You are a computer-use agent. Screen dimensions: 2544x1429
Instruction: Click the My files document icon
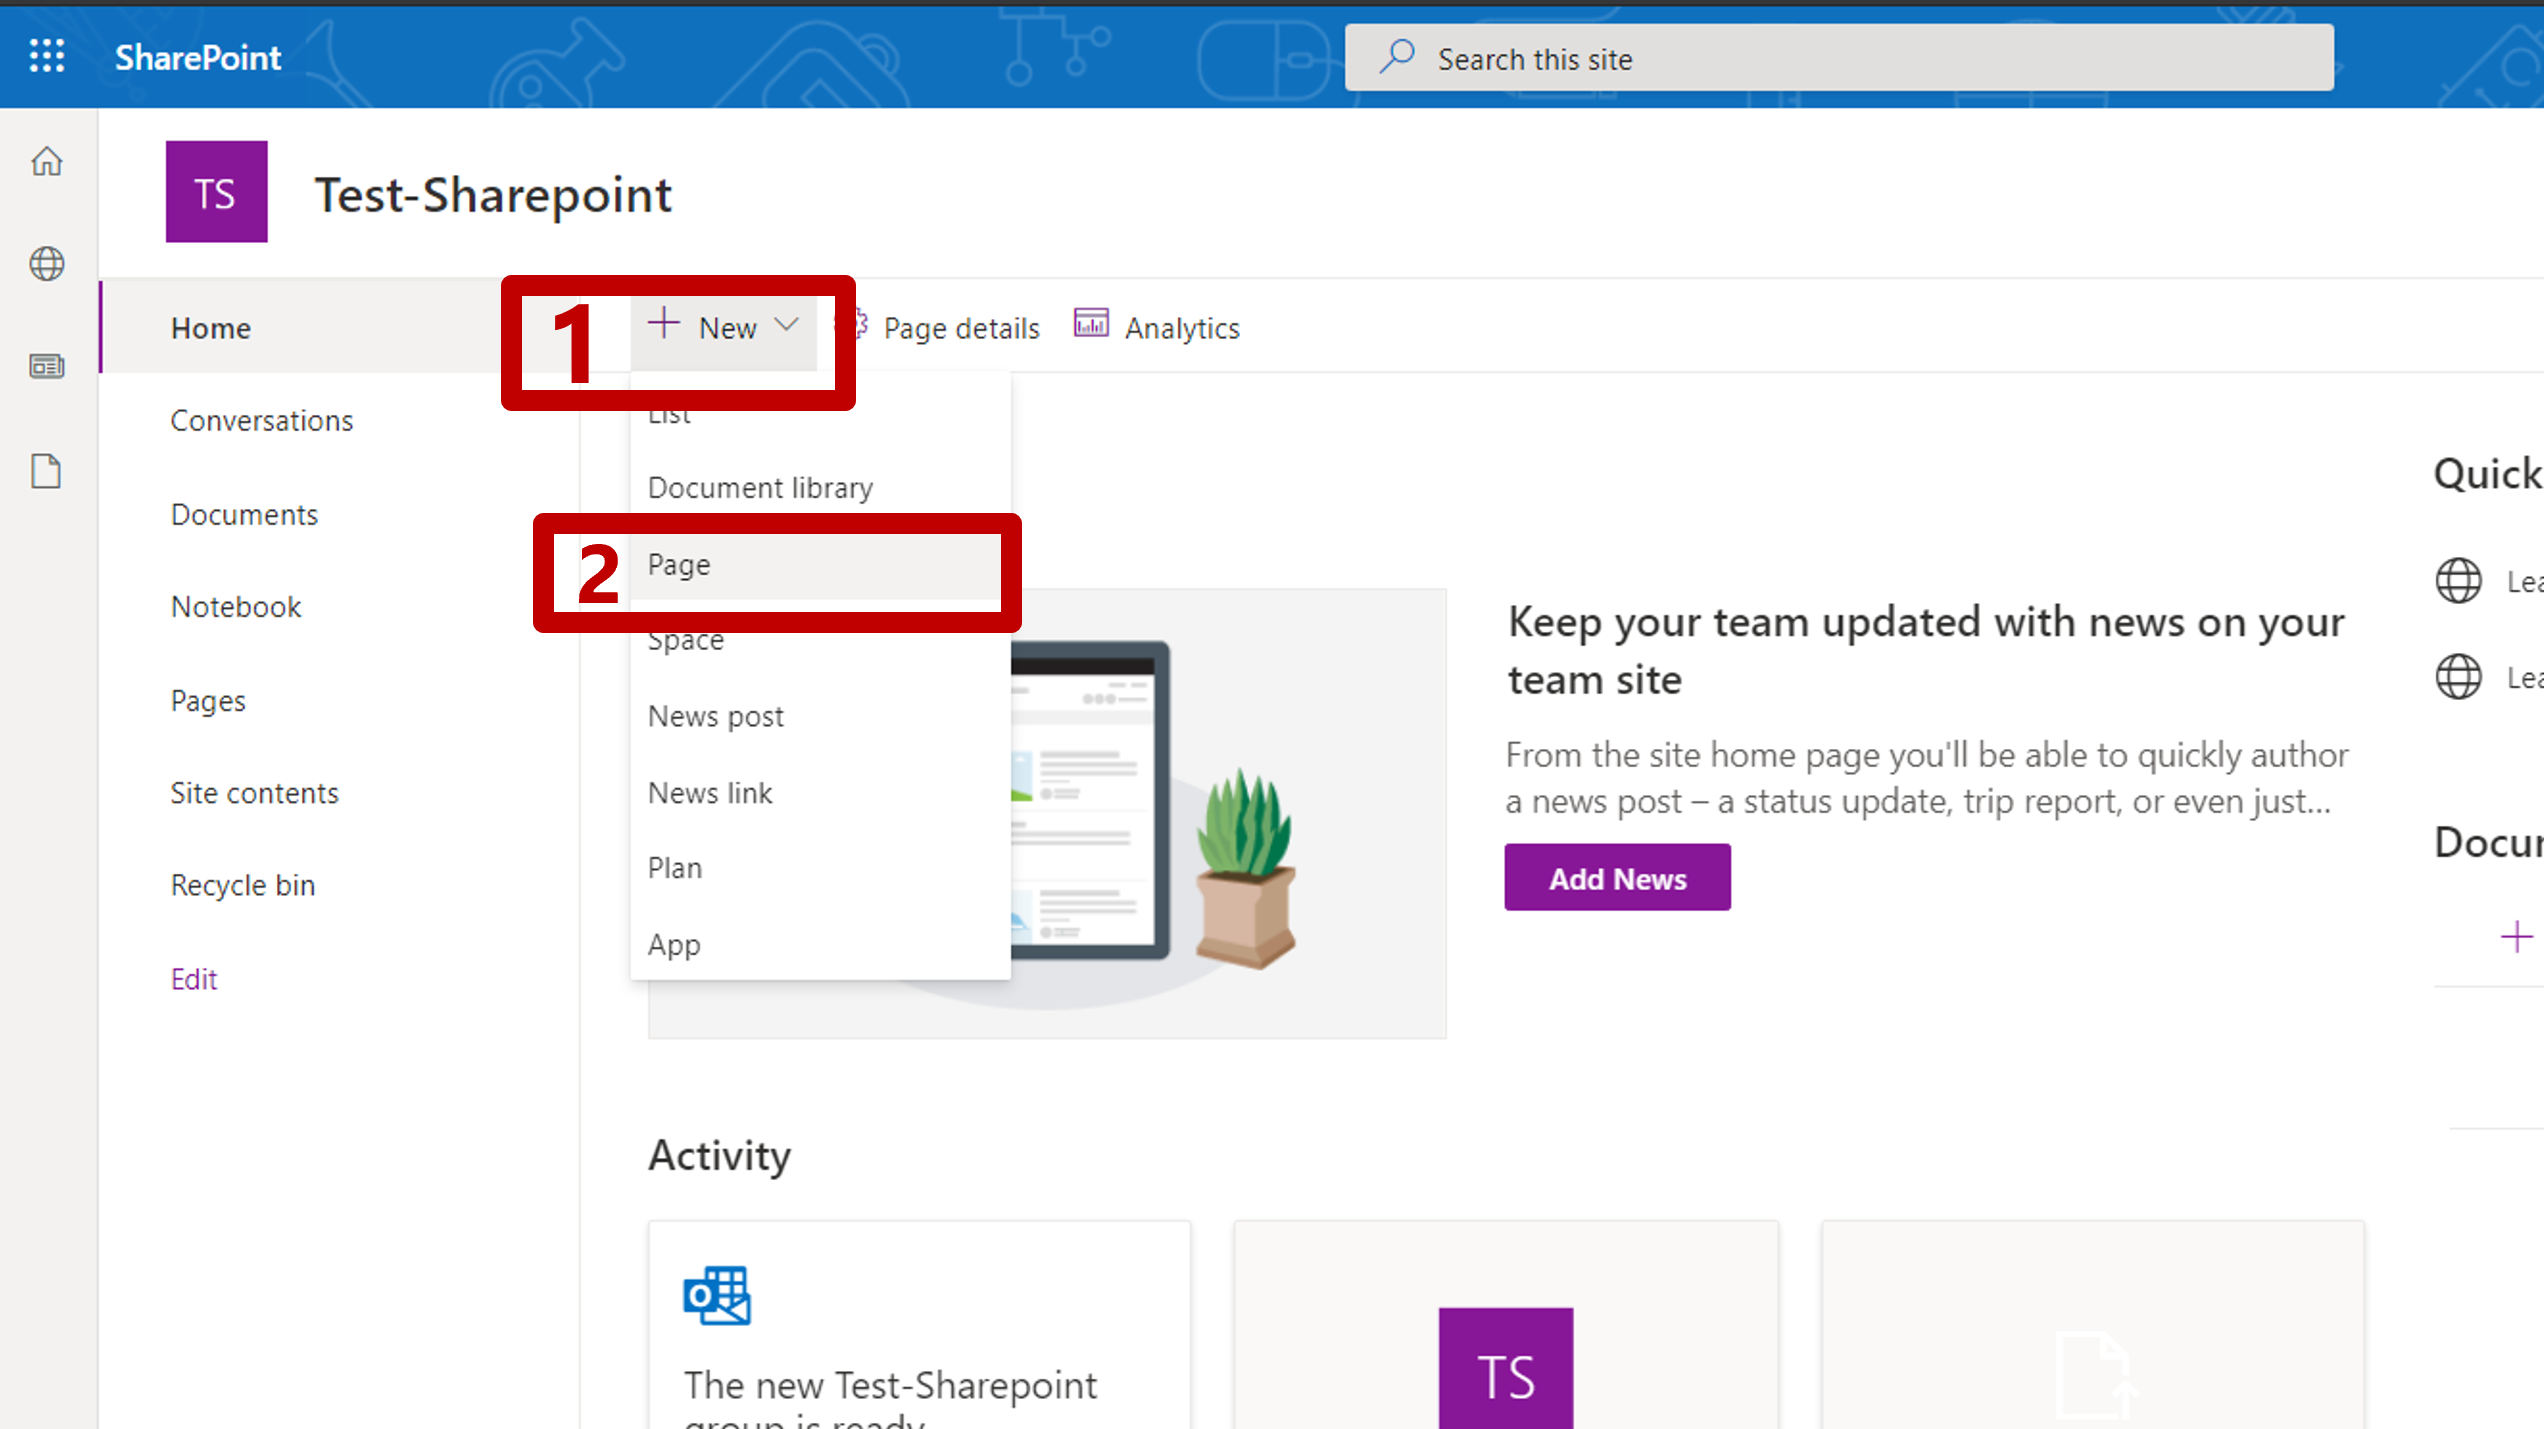(x=47, y=471)
